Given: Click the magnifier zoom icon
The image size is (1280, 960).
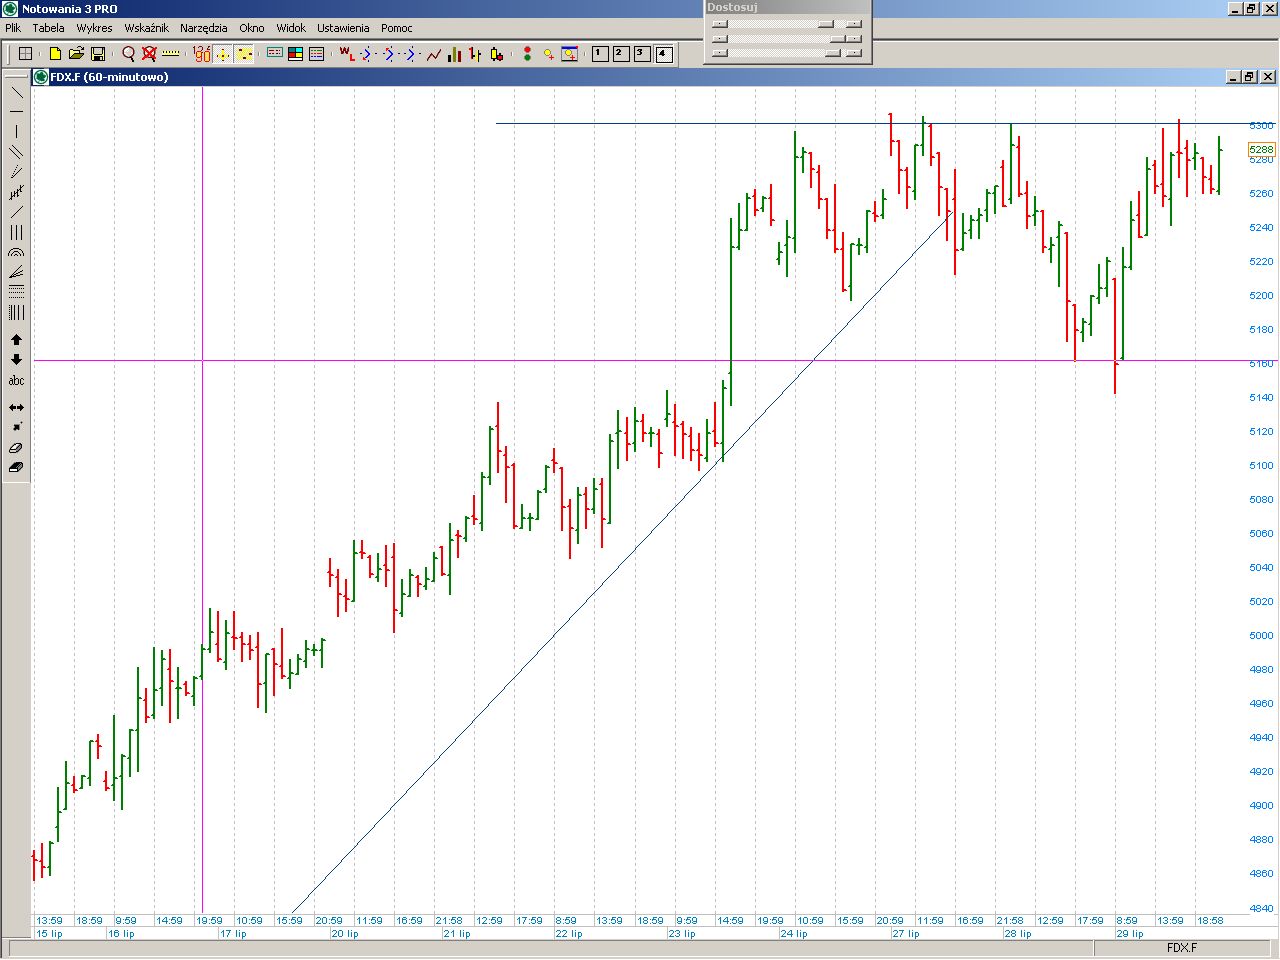Looking at the screenshot, I should [128, 54].
